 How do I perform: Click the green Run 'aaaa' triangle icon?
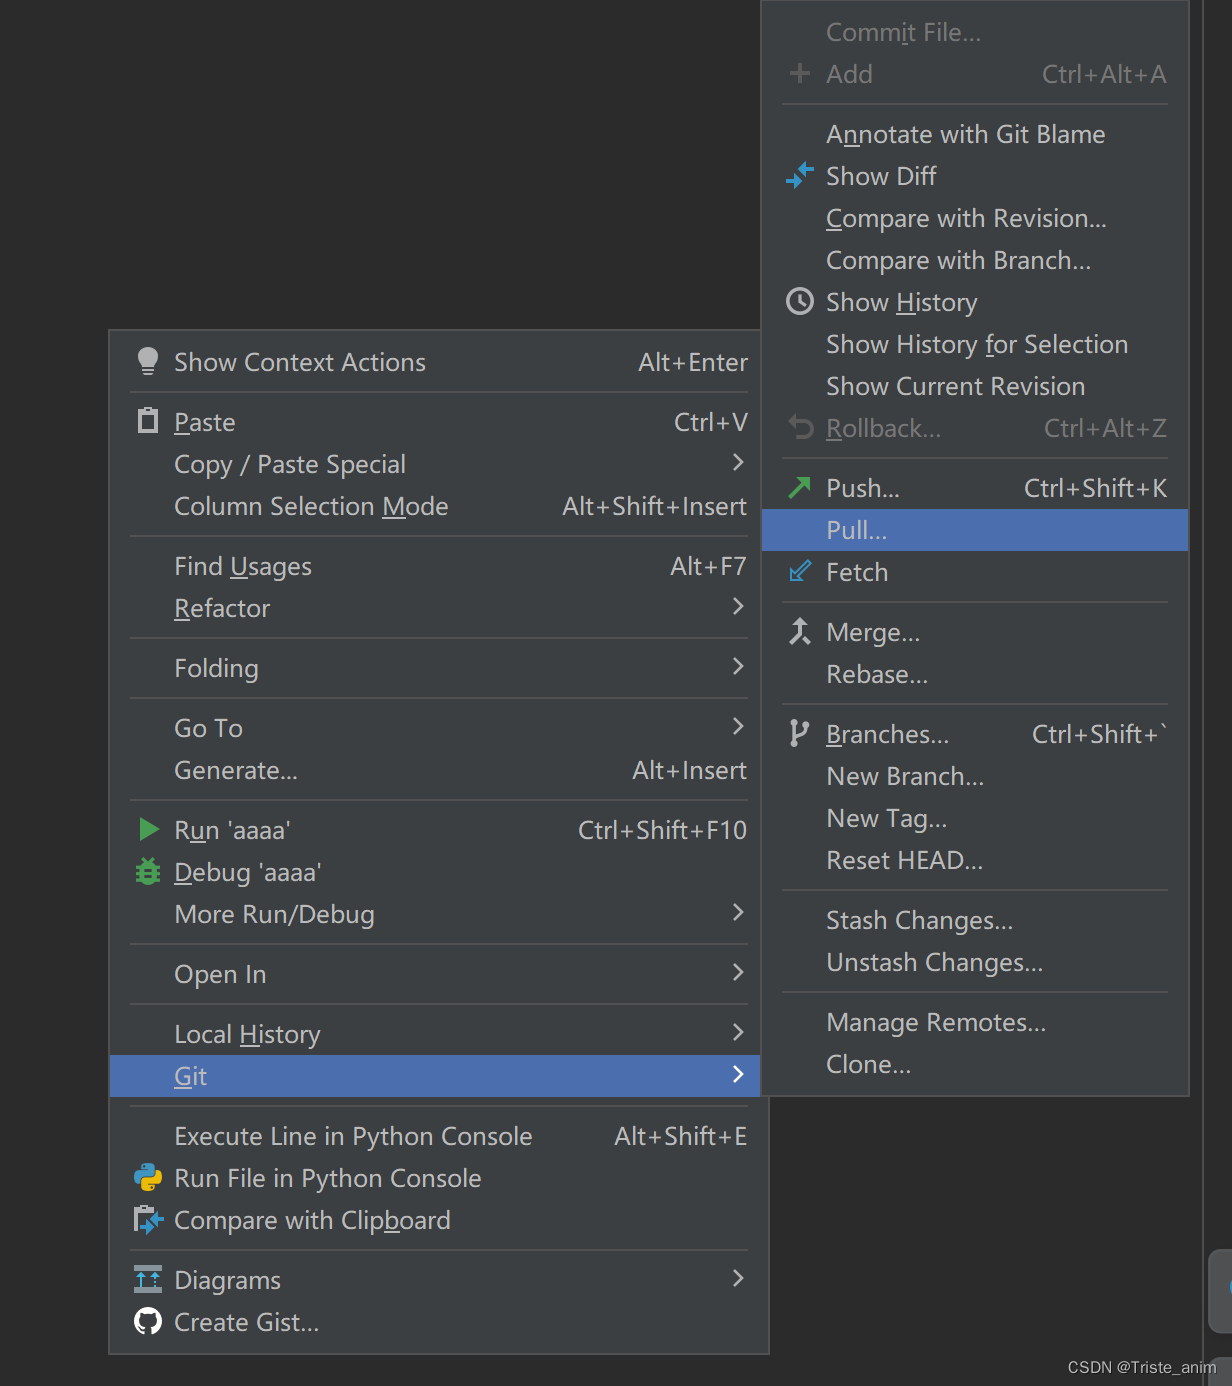click(x=149, y=829)
